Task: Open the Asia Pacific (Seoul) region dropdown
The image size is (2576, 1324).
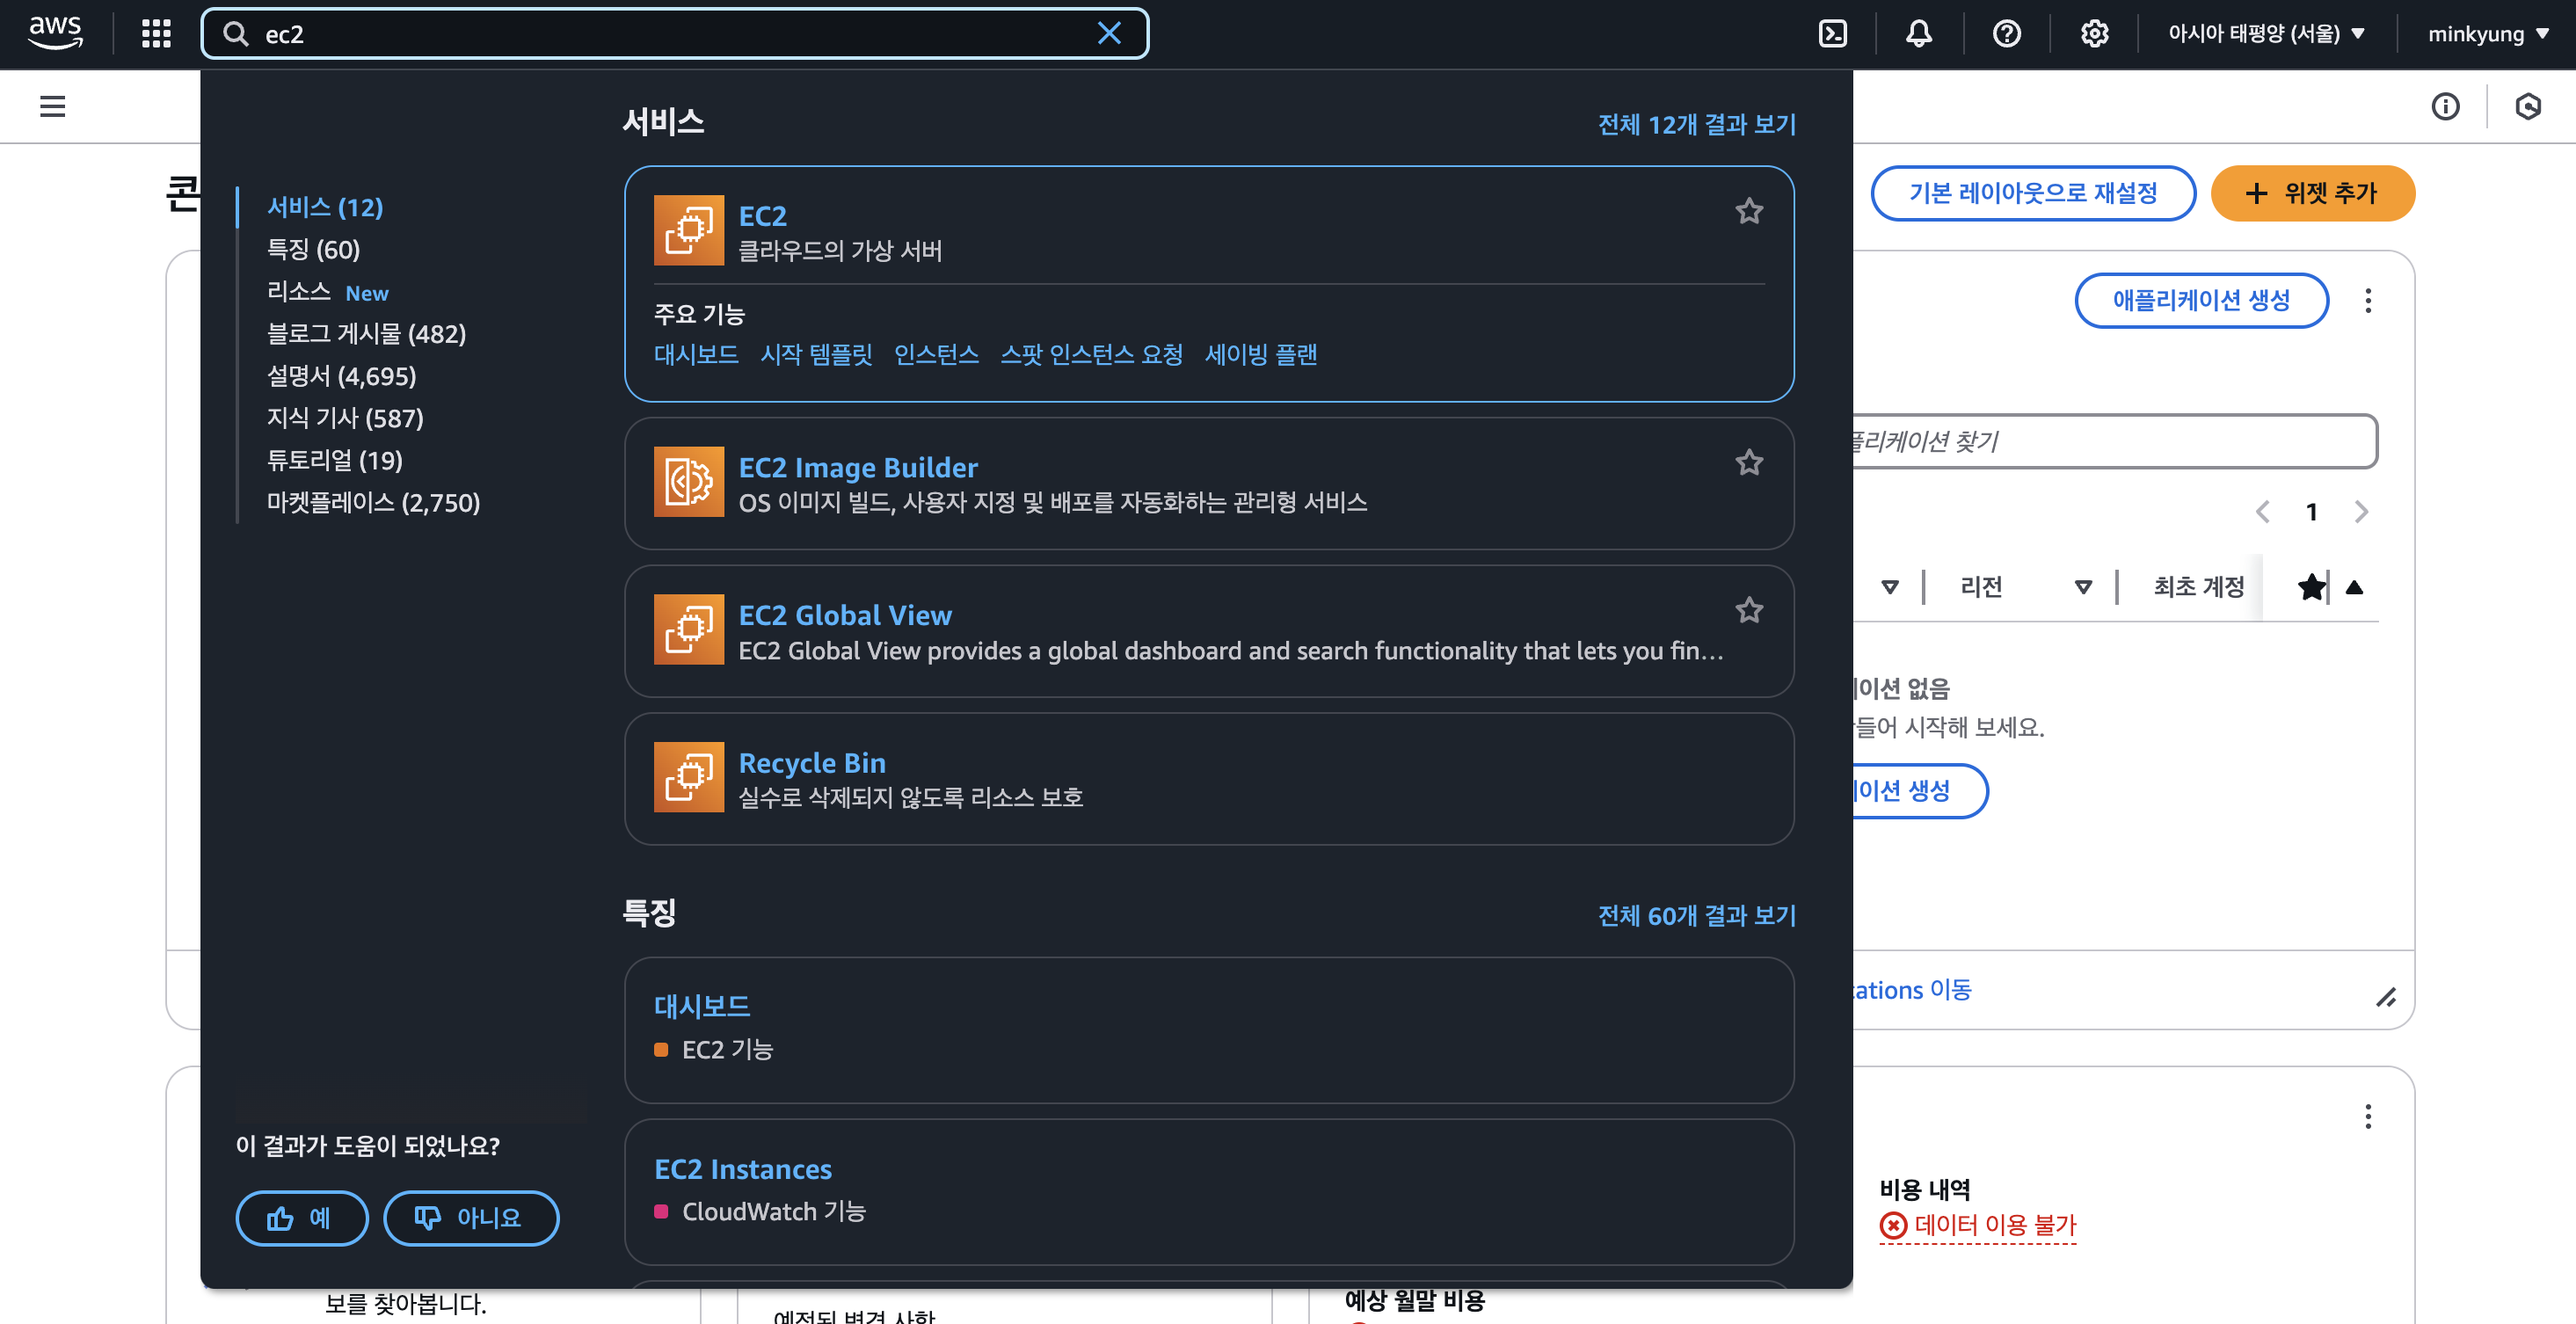Action: [x=2266, y=34]
